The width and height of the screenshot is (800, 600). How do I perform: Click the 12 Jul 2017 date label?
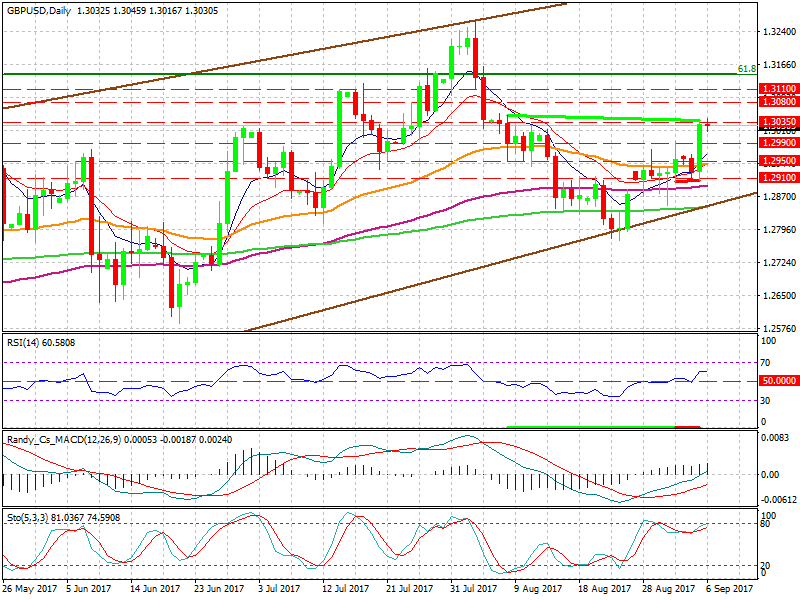coord(345,589)
